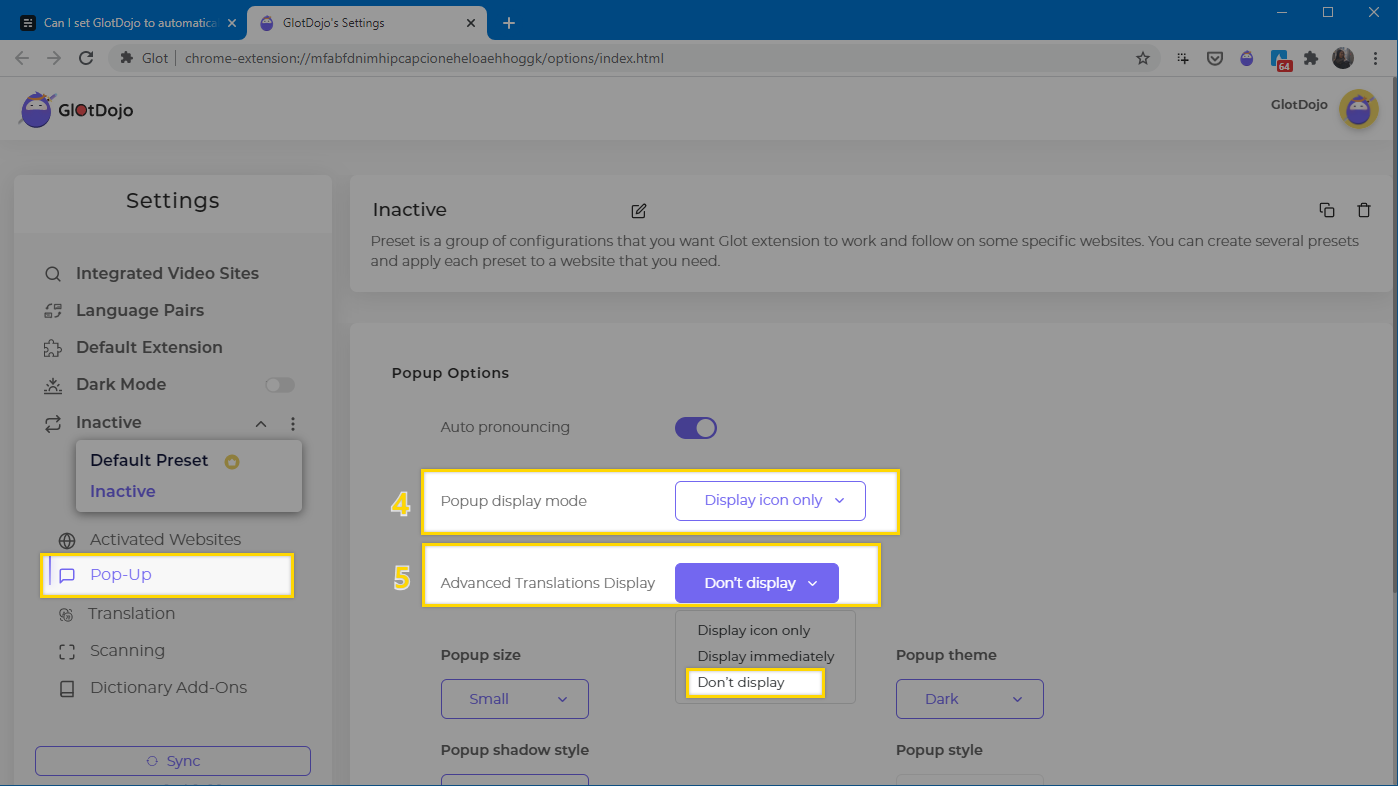Click the GlotDojo logo in header
This screenshot has height=786, width=1398.
[76, 110]
